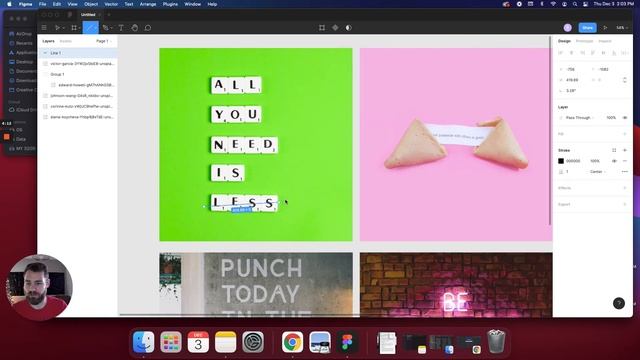Select the Text tool
640x360 pixels.
click(121, 28)
